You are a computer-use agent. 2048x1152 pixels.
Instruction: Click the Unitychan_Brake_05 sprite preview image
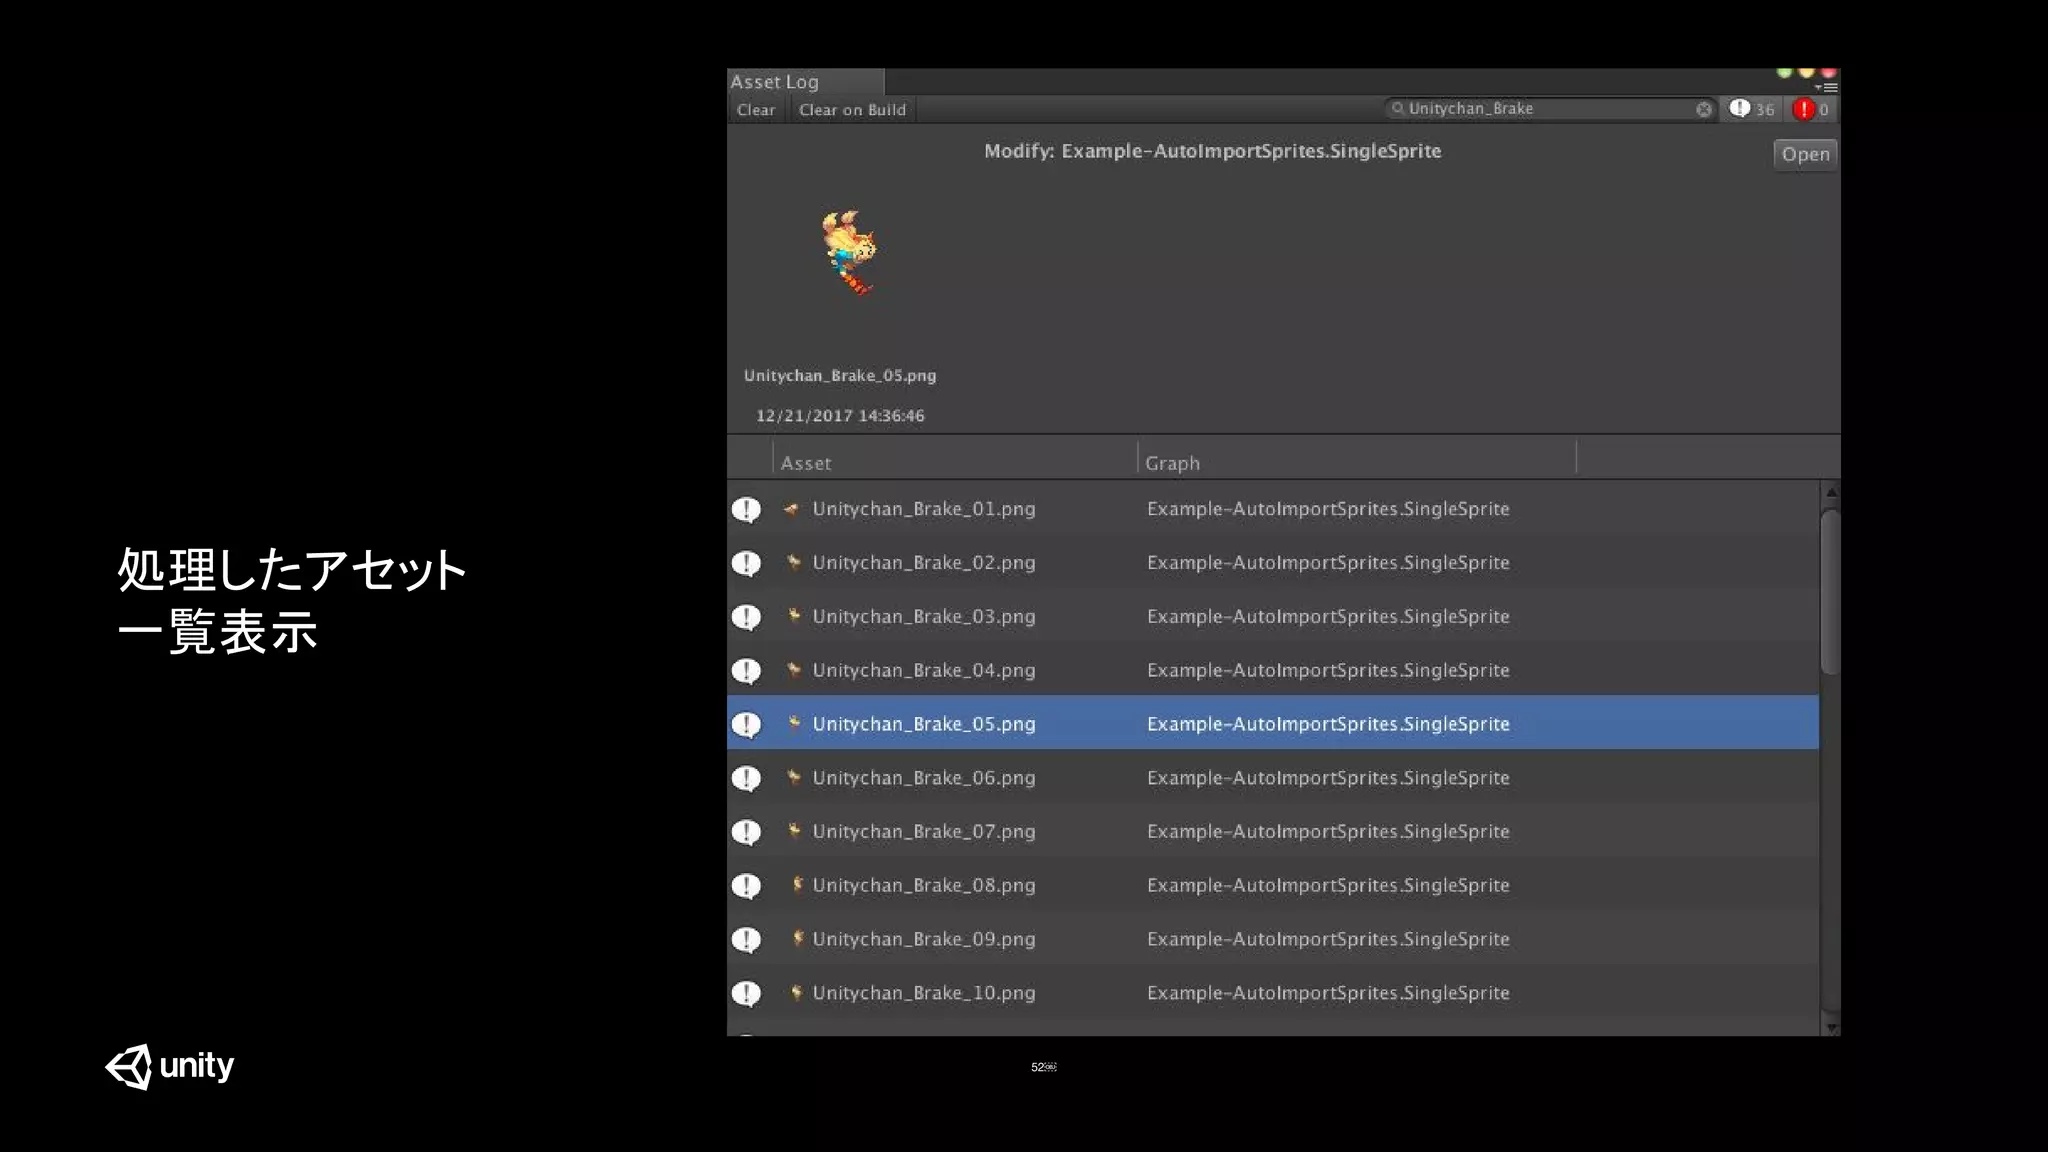(x=849, y=252)
